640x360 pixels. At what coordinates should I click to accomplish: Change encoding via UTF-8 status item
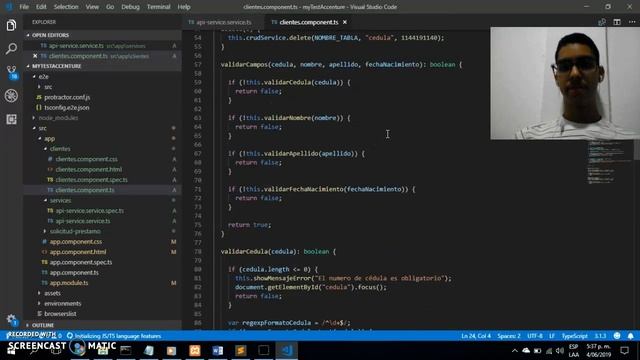point(535,336)
